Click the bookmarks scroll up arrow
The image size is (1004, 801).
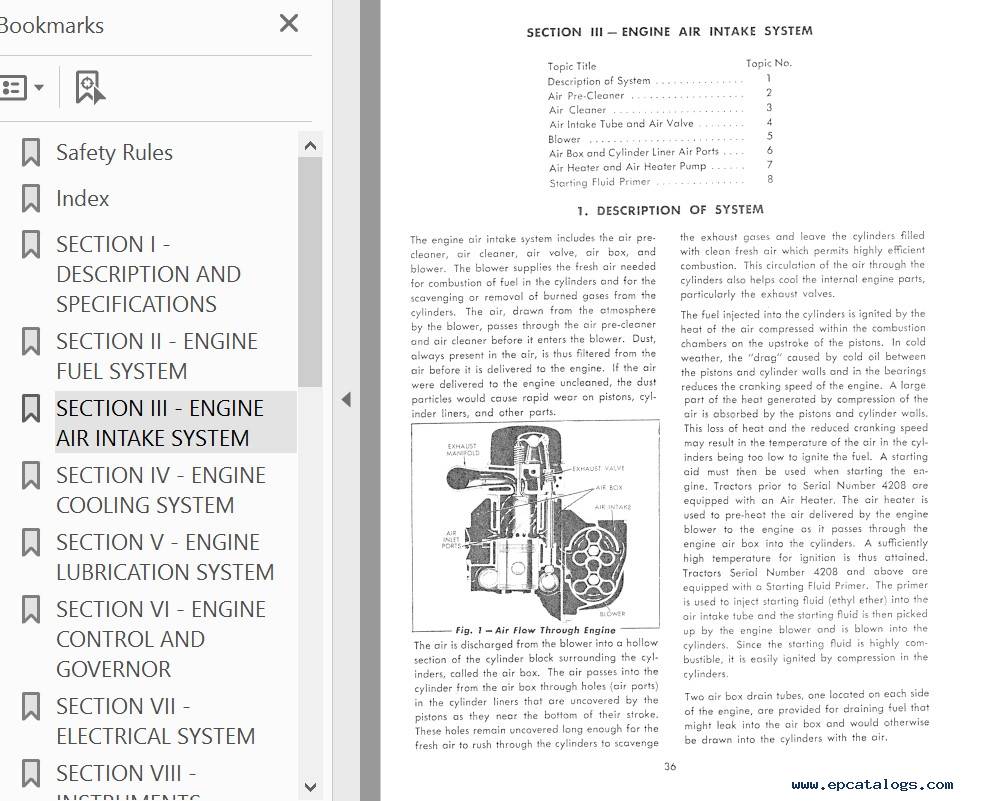pos(311,146)
